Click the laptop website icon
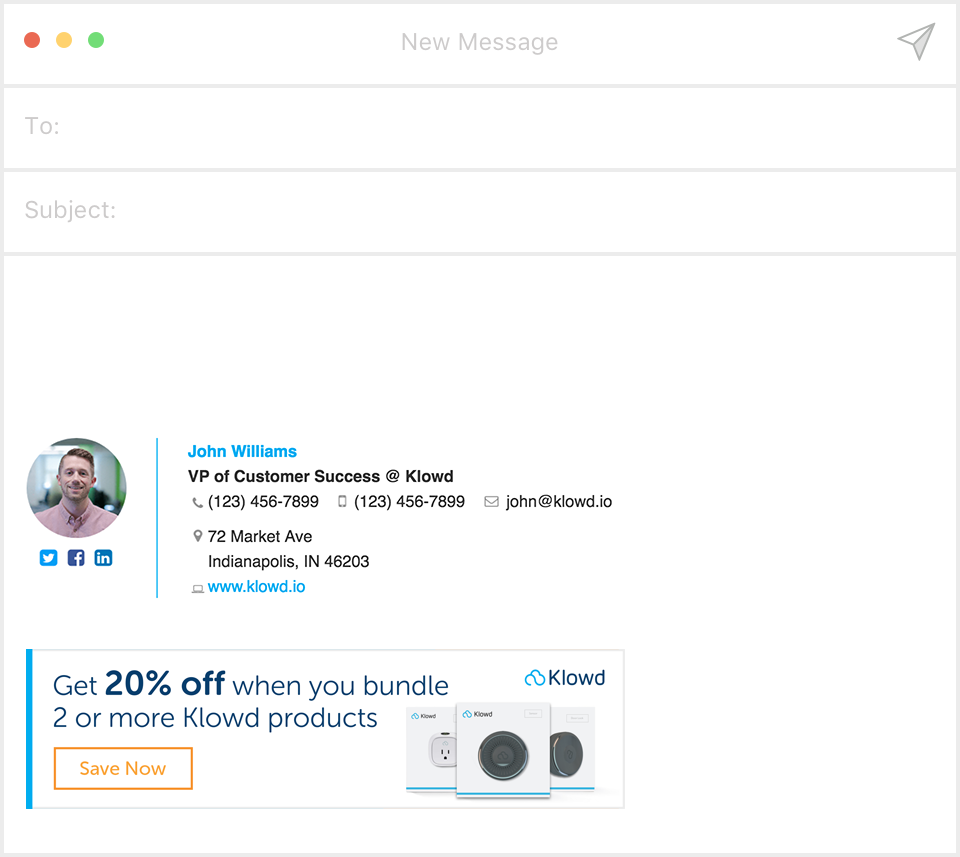Screen dimensions: 960x857 point(197,589)
